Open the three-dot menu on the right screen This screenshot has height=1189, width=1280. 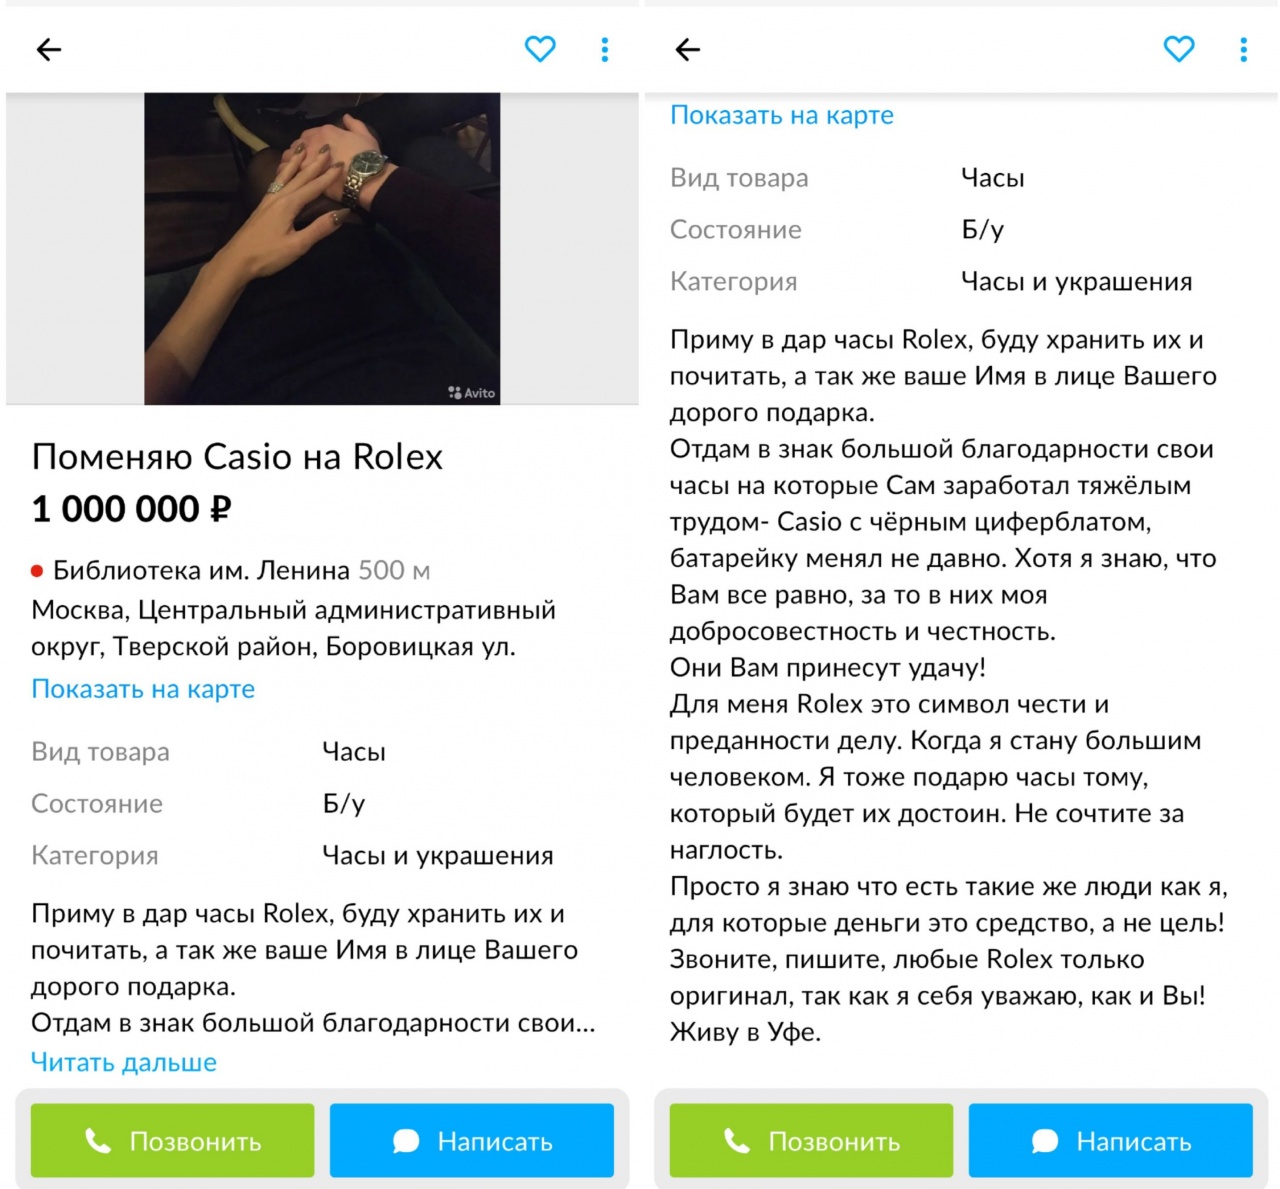tap(1243, 49)
